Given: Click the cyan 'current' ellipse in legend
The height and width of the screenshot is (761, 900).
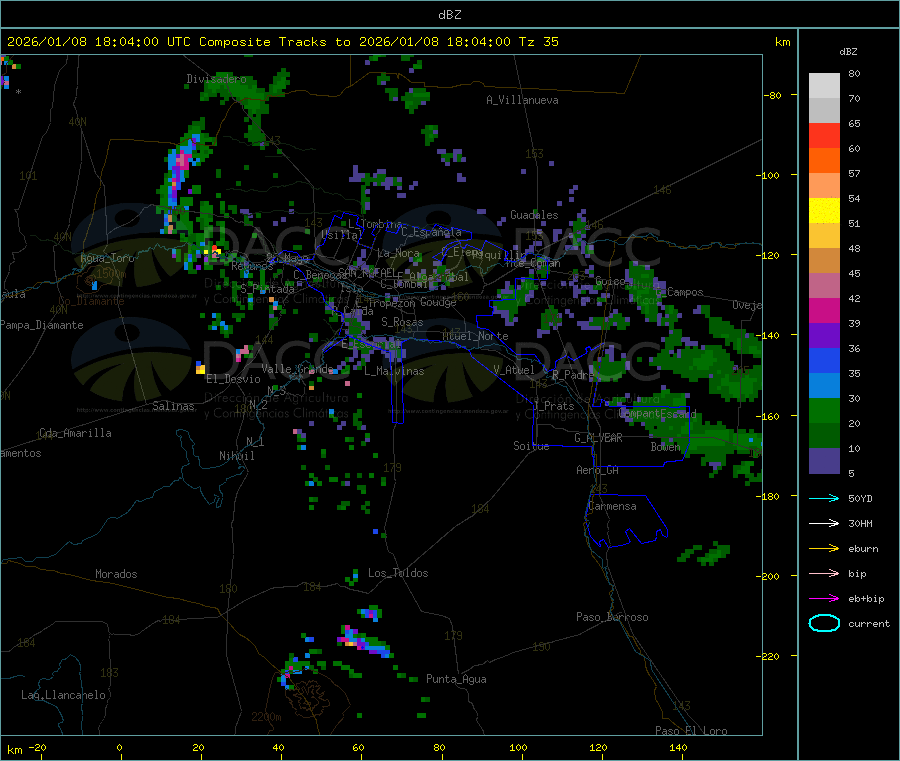Looking at the screenshot, I should [824, 623].
